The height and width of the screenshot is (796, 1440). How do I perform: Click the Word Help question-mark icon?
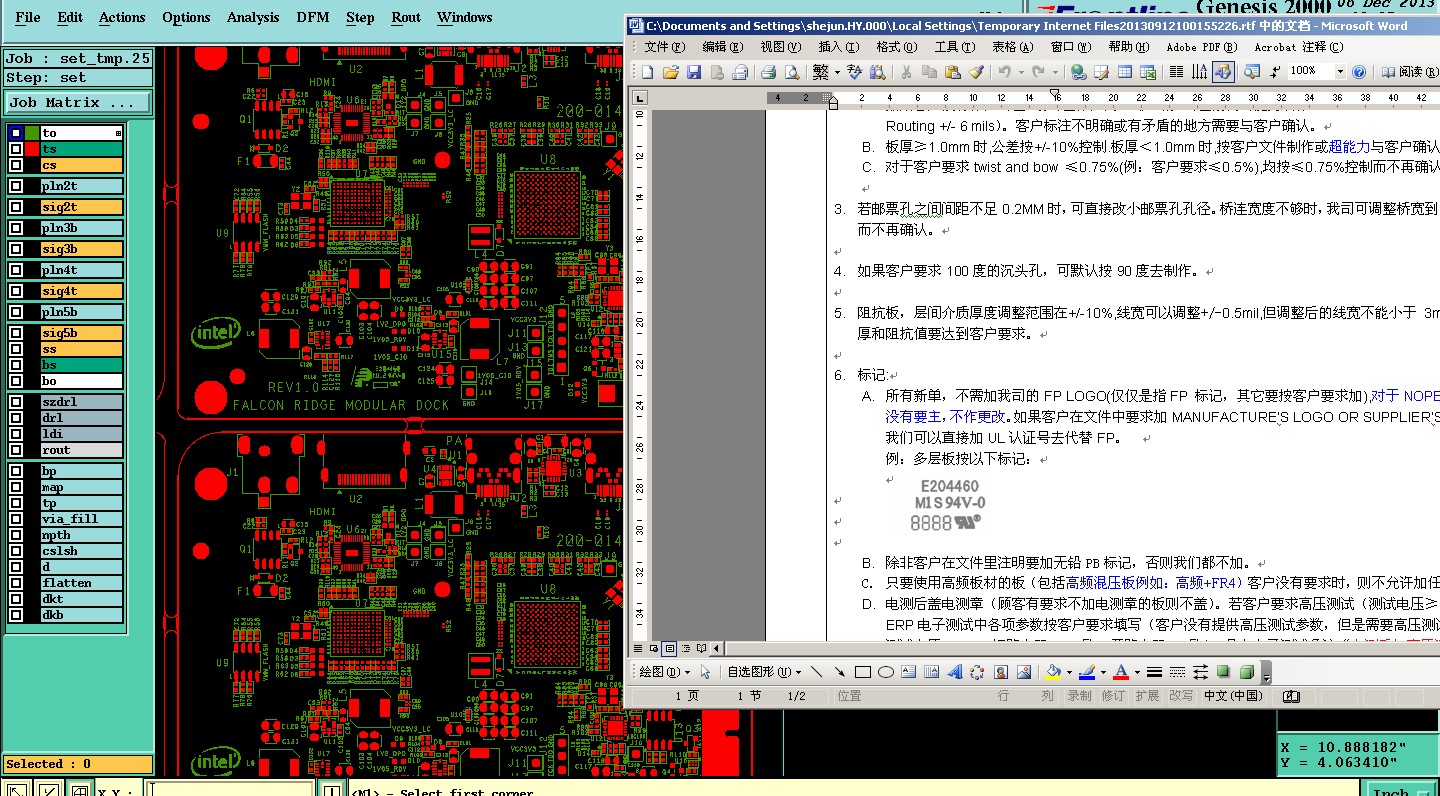[x=1359, y=72]
